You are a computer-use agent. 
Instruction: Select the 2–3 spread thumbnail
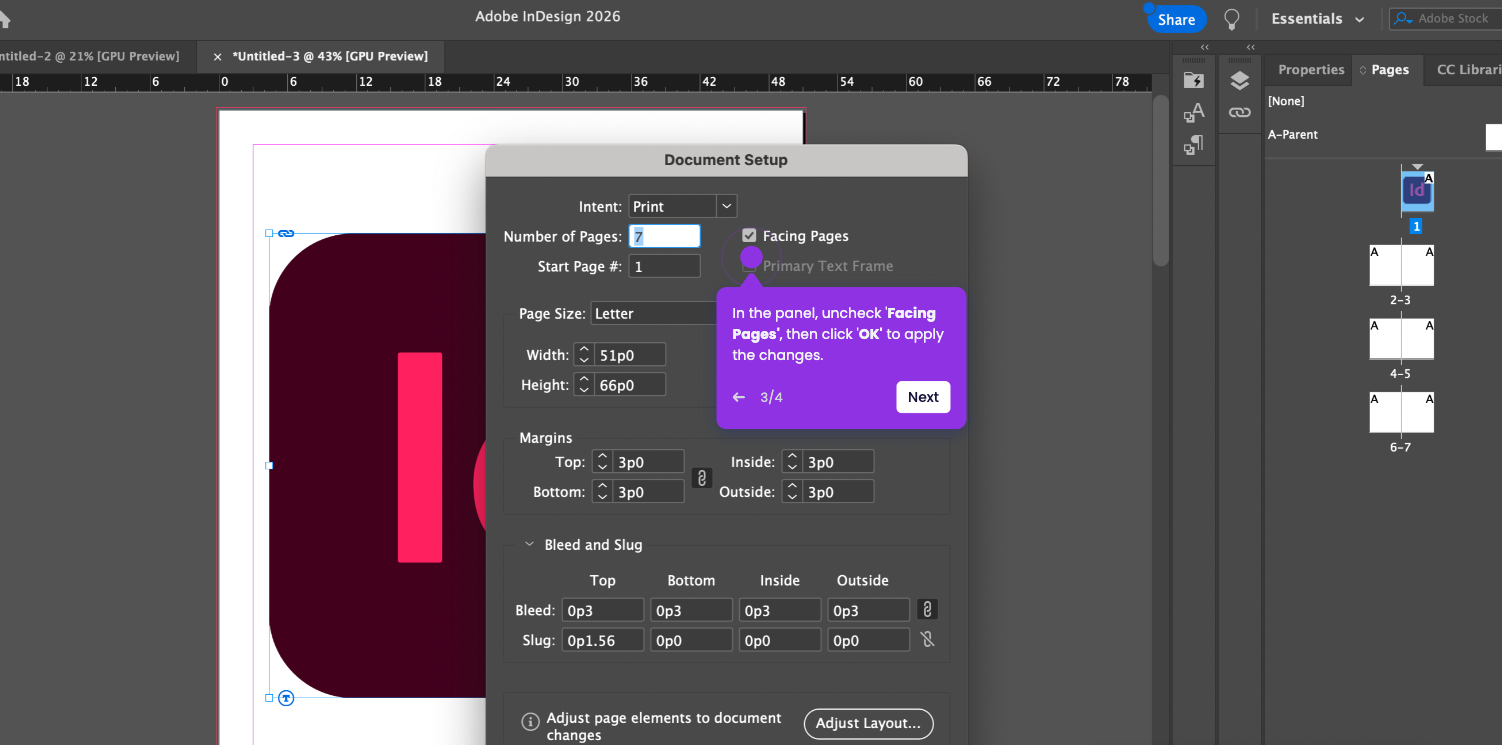tap(1401, 266)
